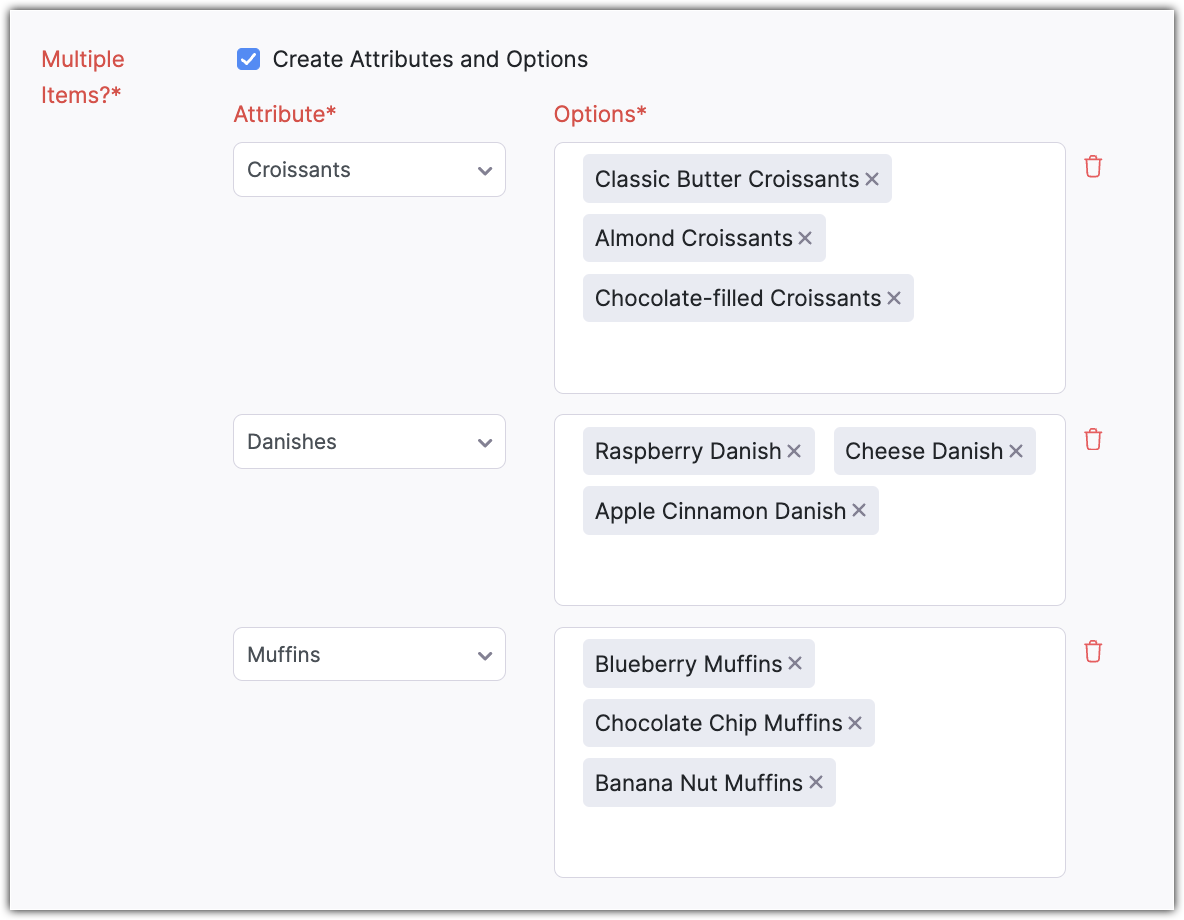Image resolution: width=1184 pixels, height=920 pixels.
Task: Open the Croissants attribute dropdown
Action: pos(369,170)
